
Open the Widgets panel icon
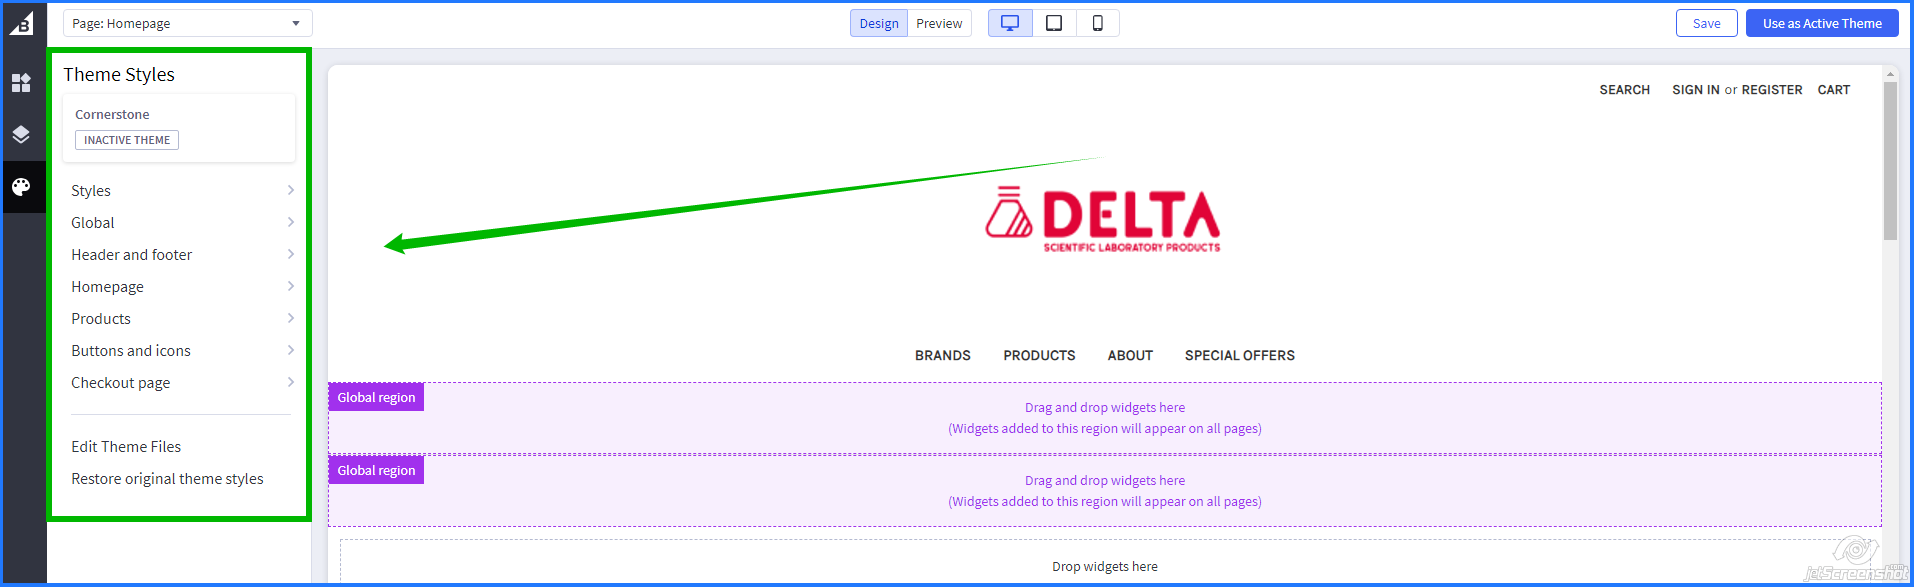(21, 83)
